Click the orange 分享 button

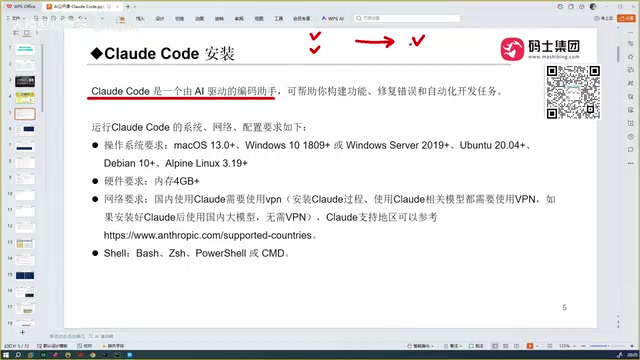click(626, 18)
